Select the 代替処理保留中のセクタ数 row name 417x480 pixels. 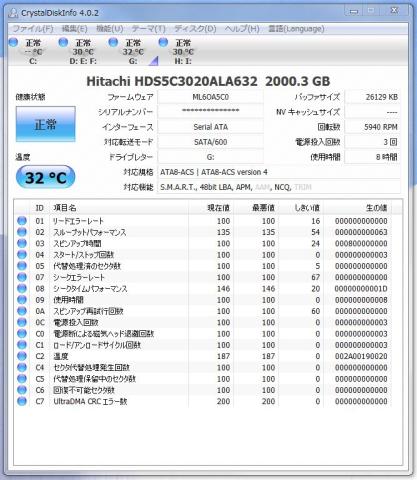click(95, 379)
